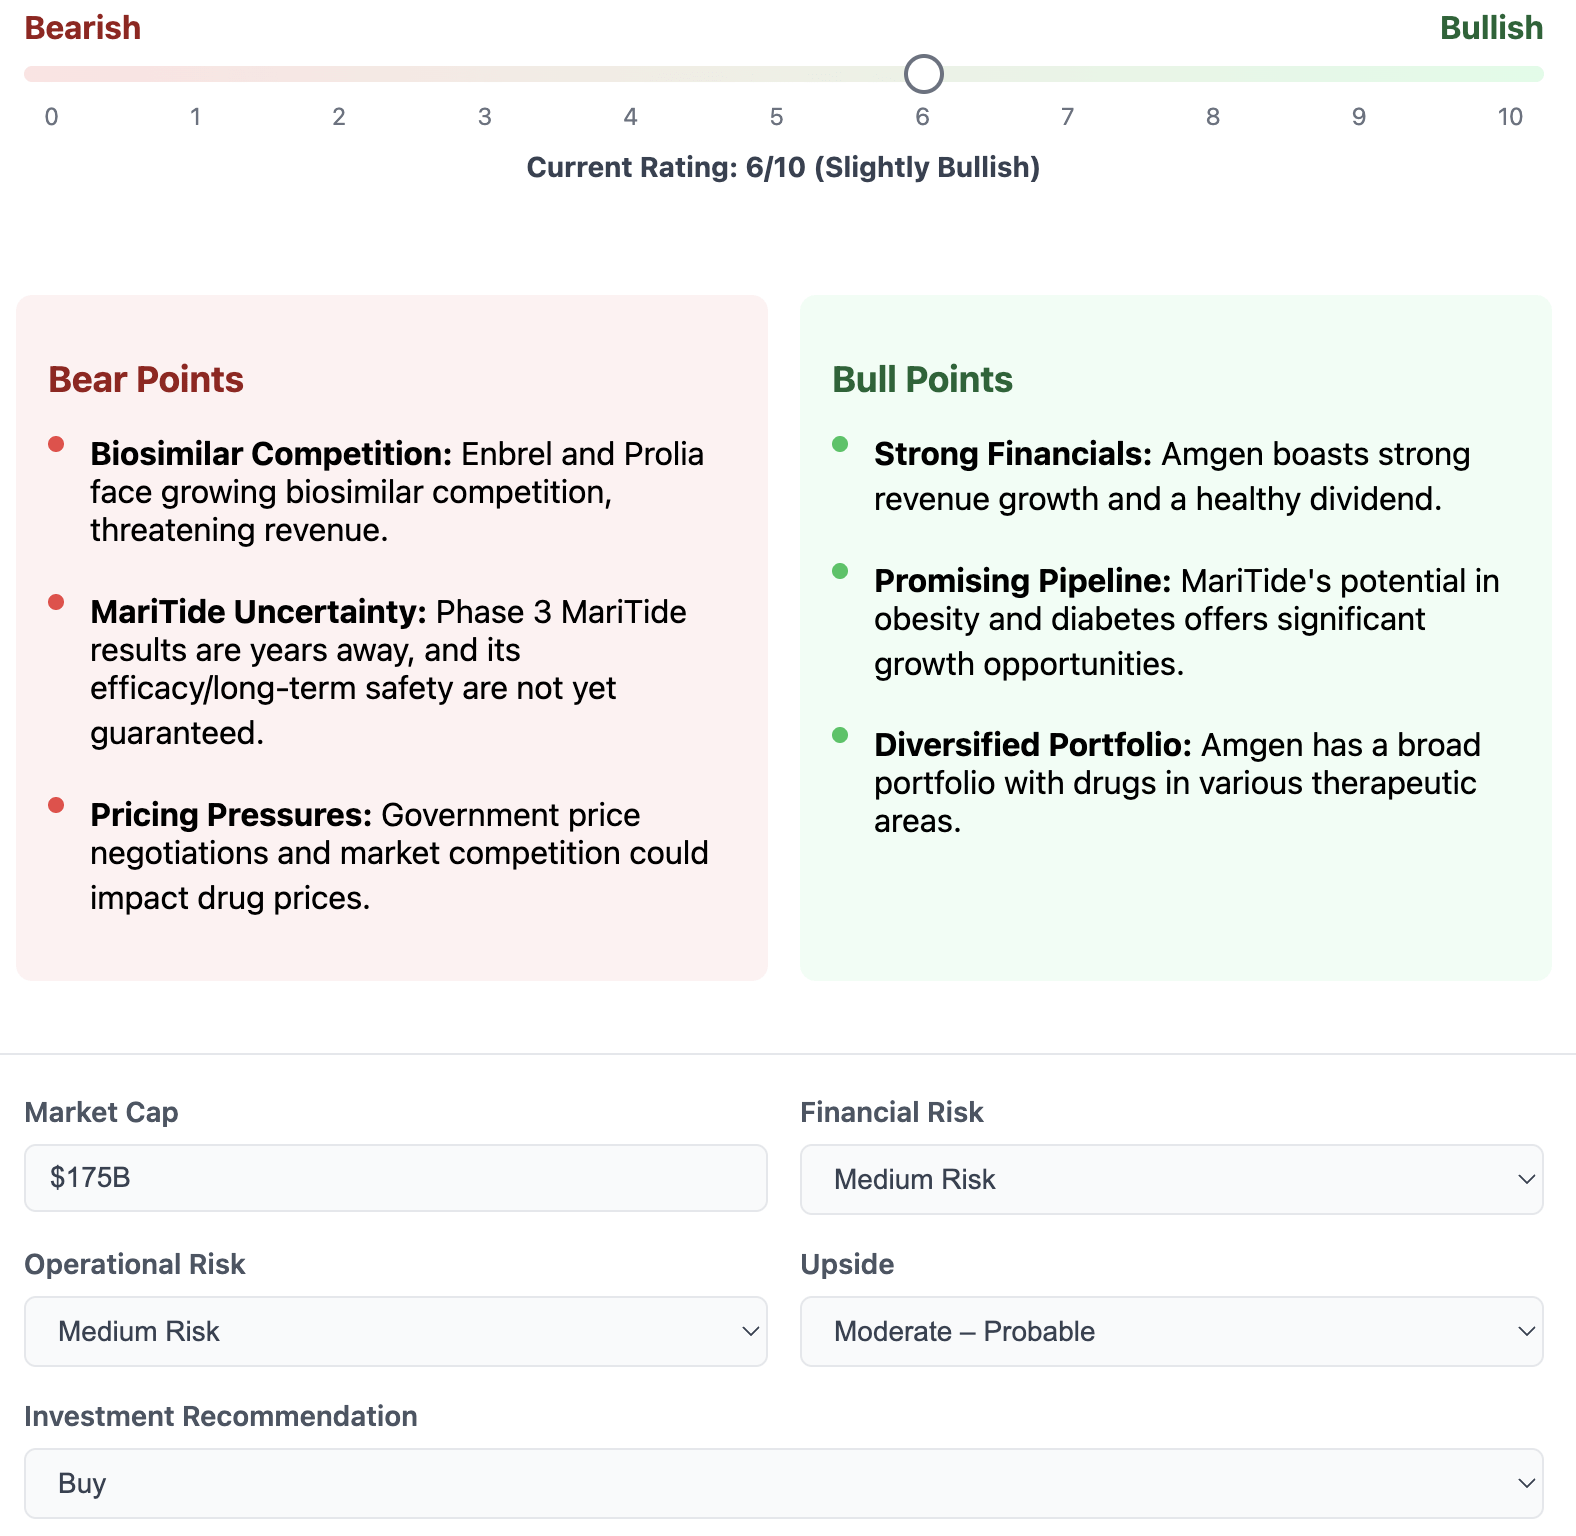Click the number 8 on the rating scale
Image resolution: width=1576 pixels, height=1536 pixels.
tap(1213, 117)
